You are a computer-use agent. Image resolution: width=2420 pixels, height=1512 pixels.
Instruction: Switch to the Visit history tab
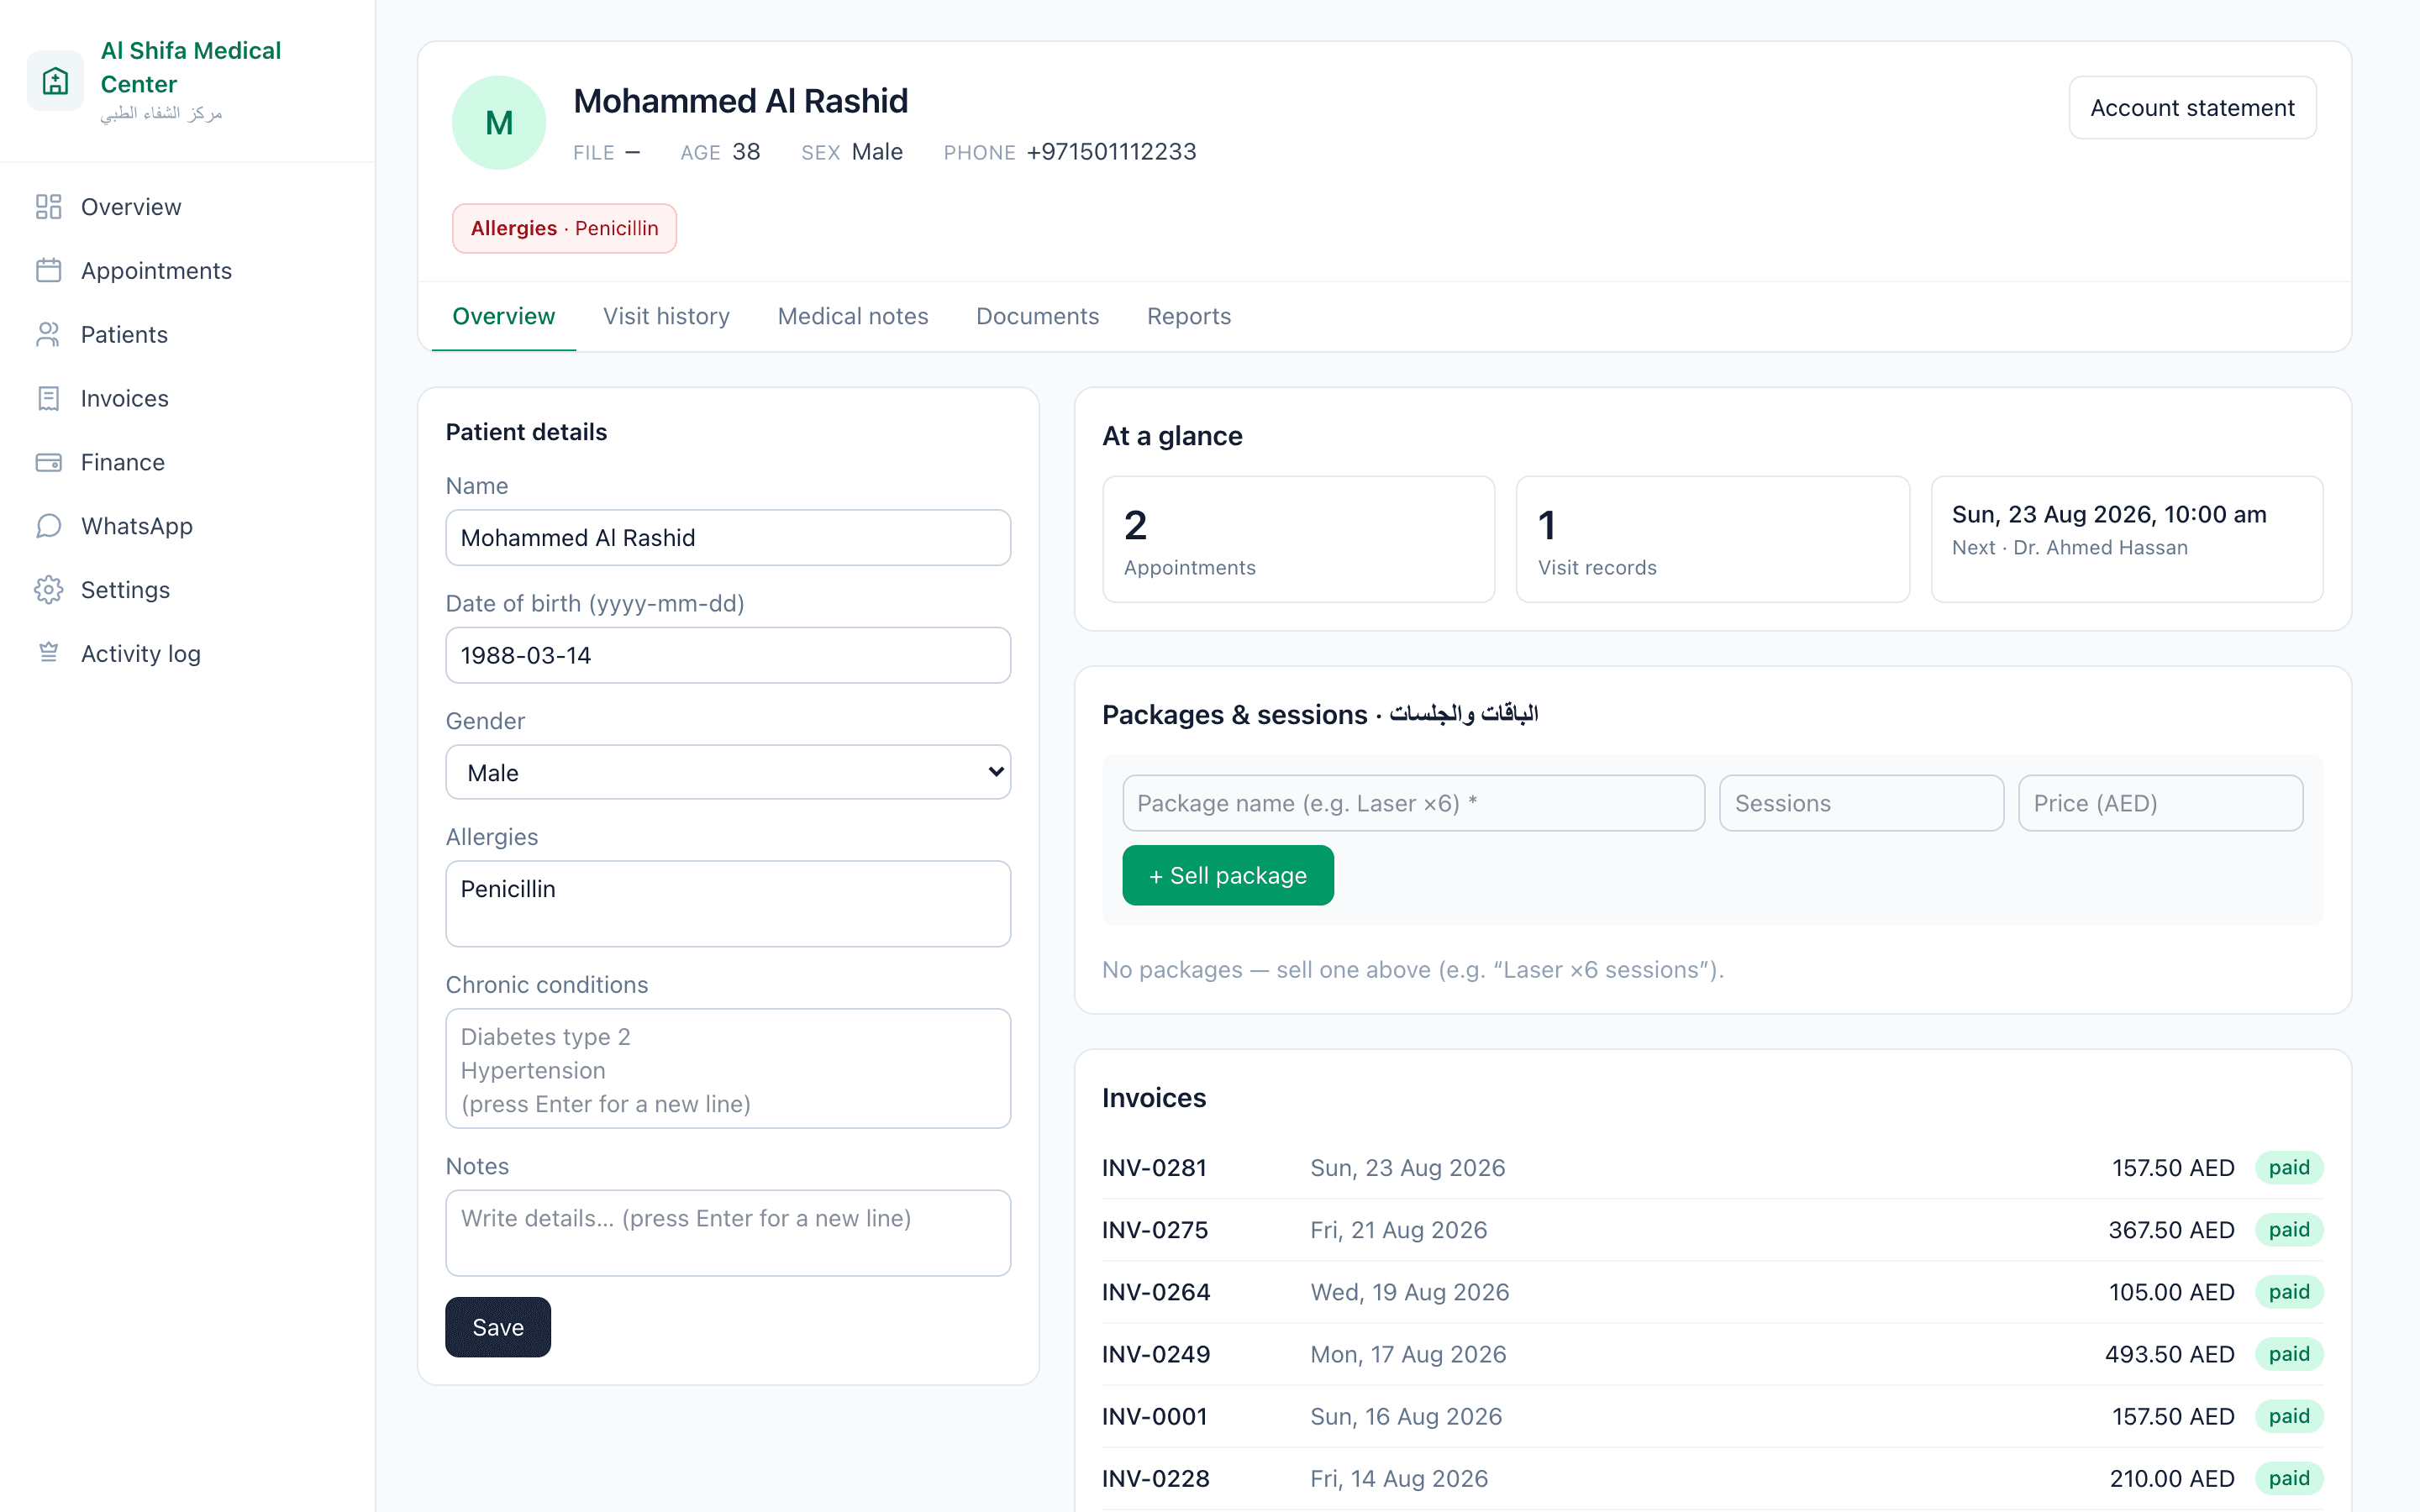(666, 316)
